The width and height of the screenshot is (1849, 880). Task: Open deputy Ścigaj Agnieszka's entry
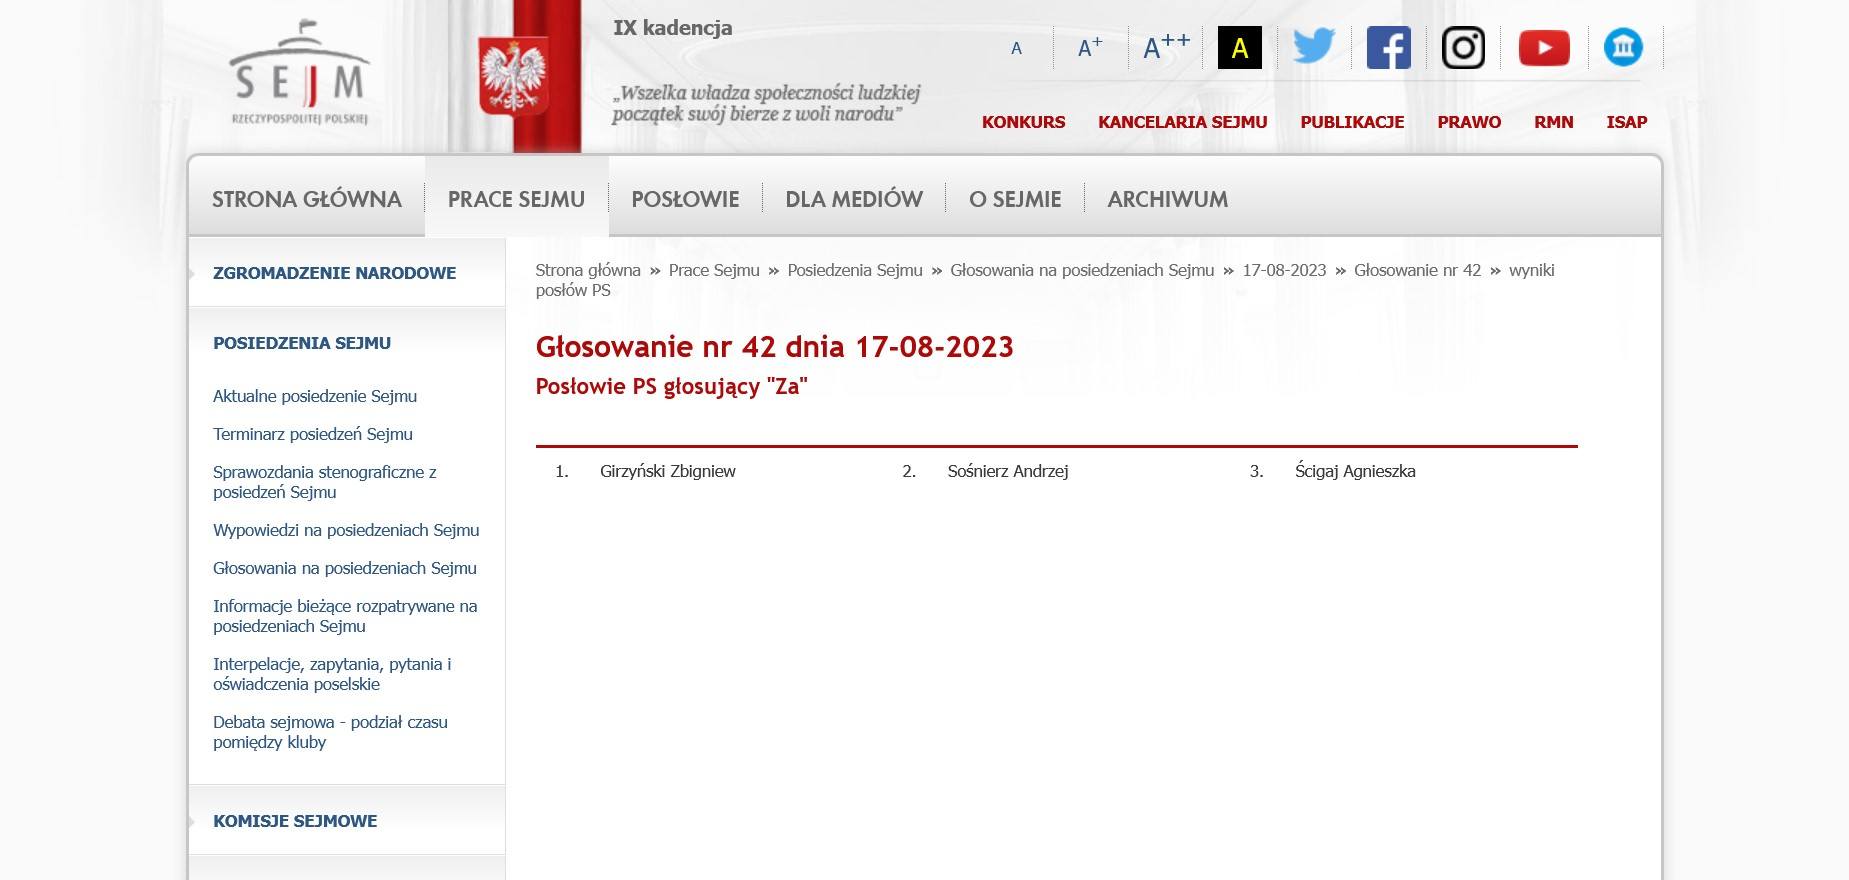pyautogui.click(x=1354, y=471)
